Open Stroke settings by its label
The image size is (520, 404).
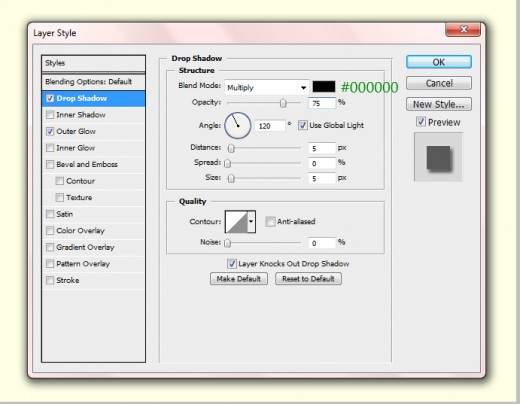(x=68, y=280)
